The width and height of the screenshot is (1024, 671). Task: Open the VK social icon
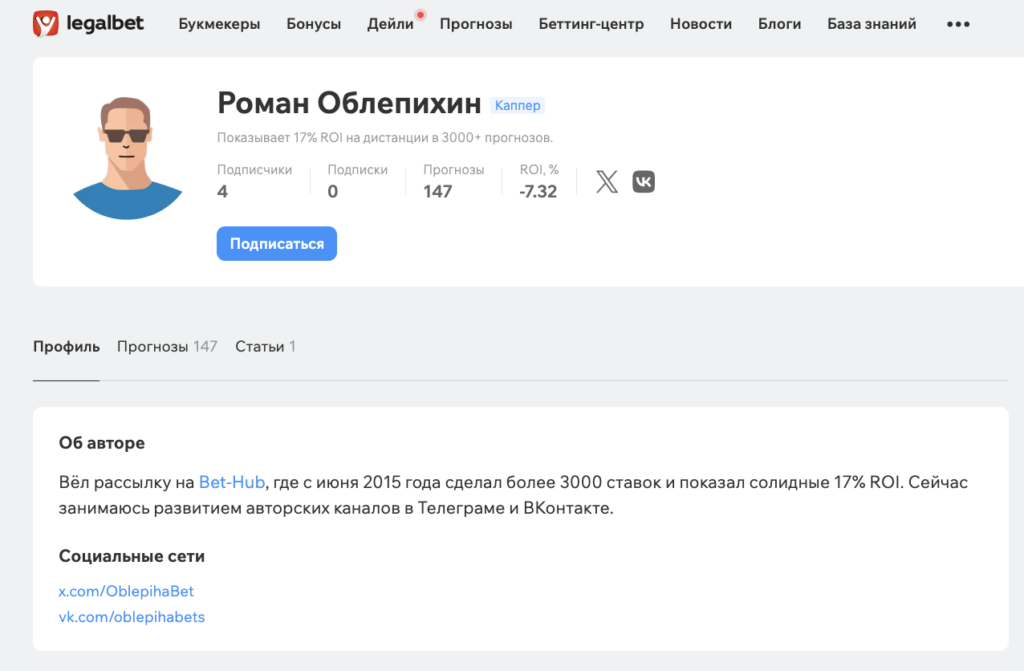[x=643, y=182]
